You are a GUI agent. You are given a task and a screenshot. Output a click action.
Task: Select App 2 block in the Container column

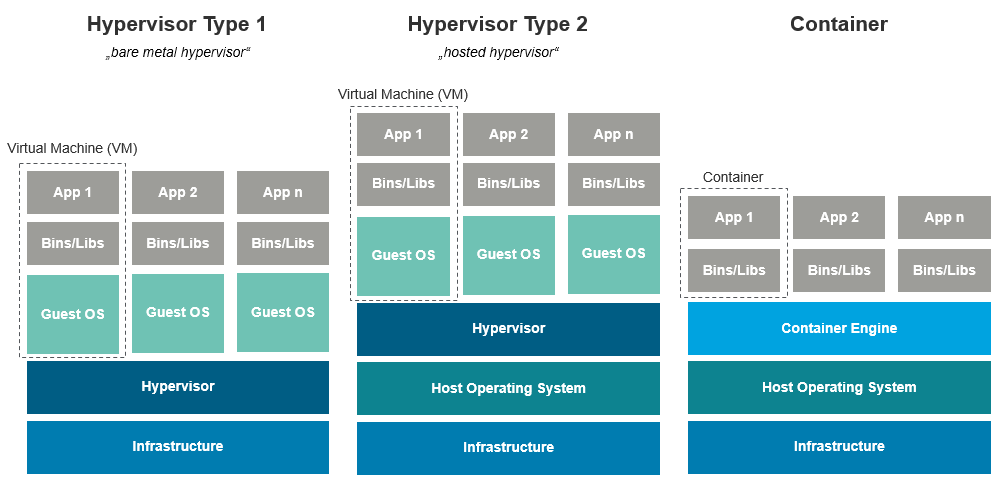(x=839, y=217)
